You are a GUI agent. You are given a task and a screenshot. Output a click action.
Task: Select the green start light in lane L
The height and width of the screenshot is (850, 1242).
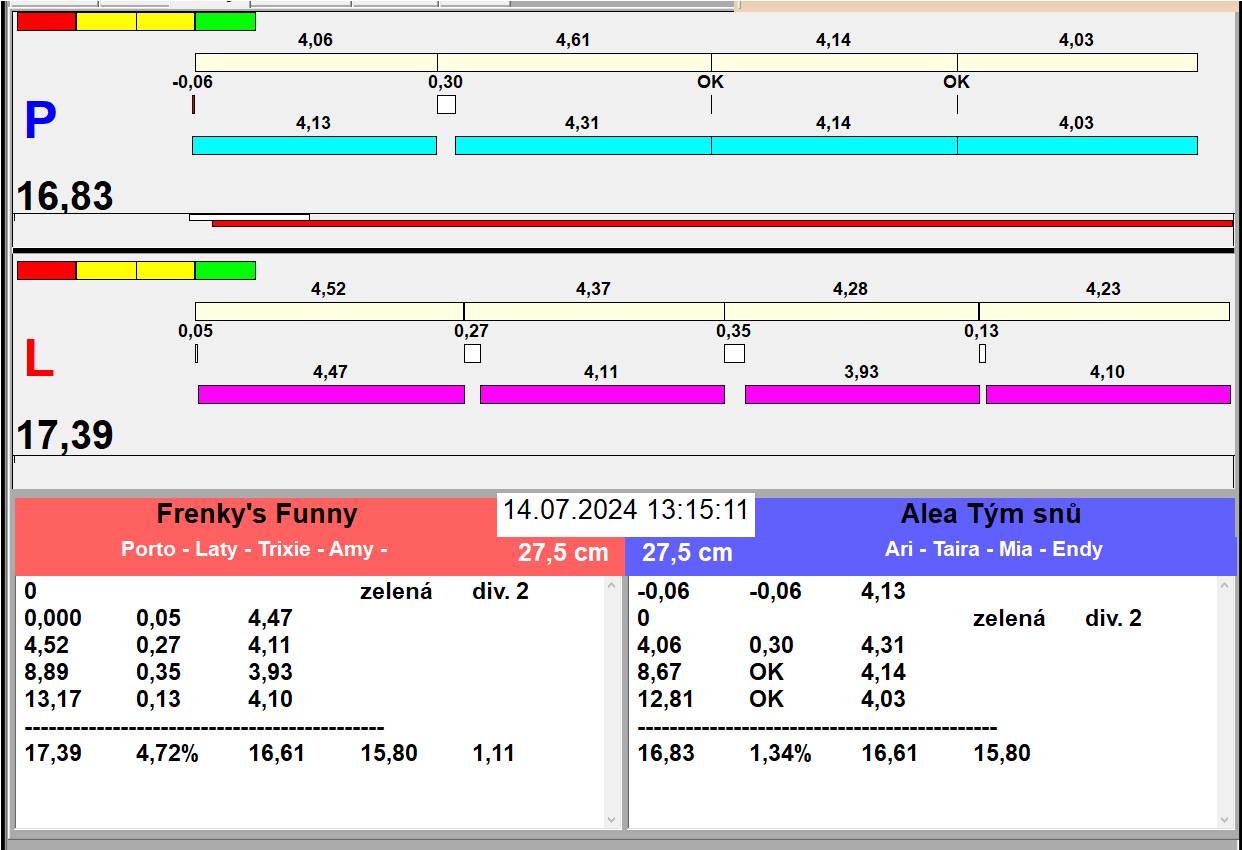225,270
